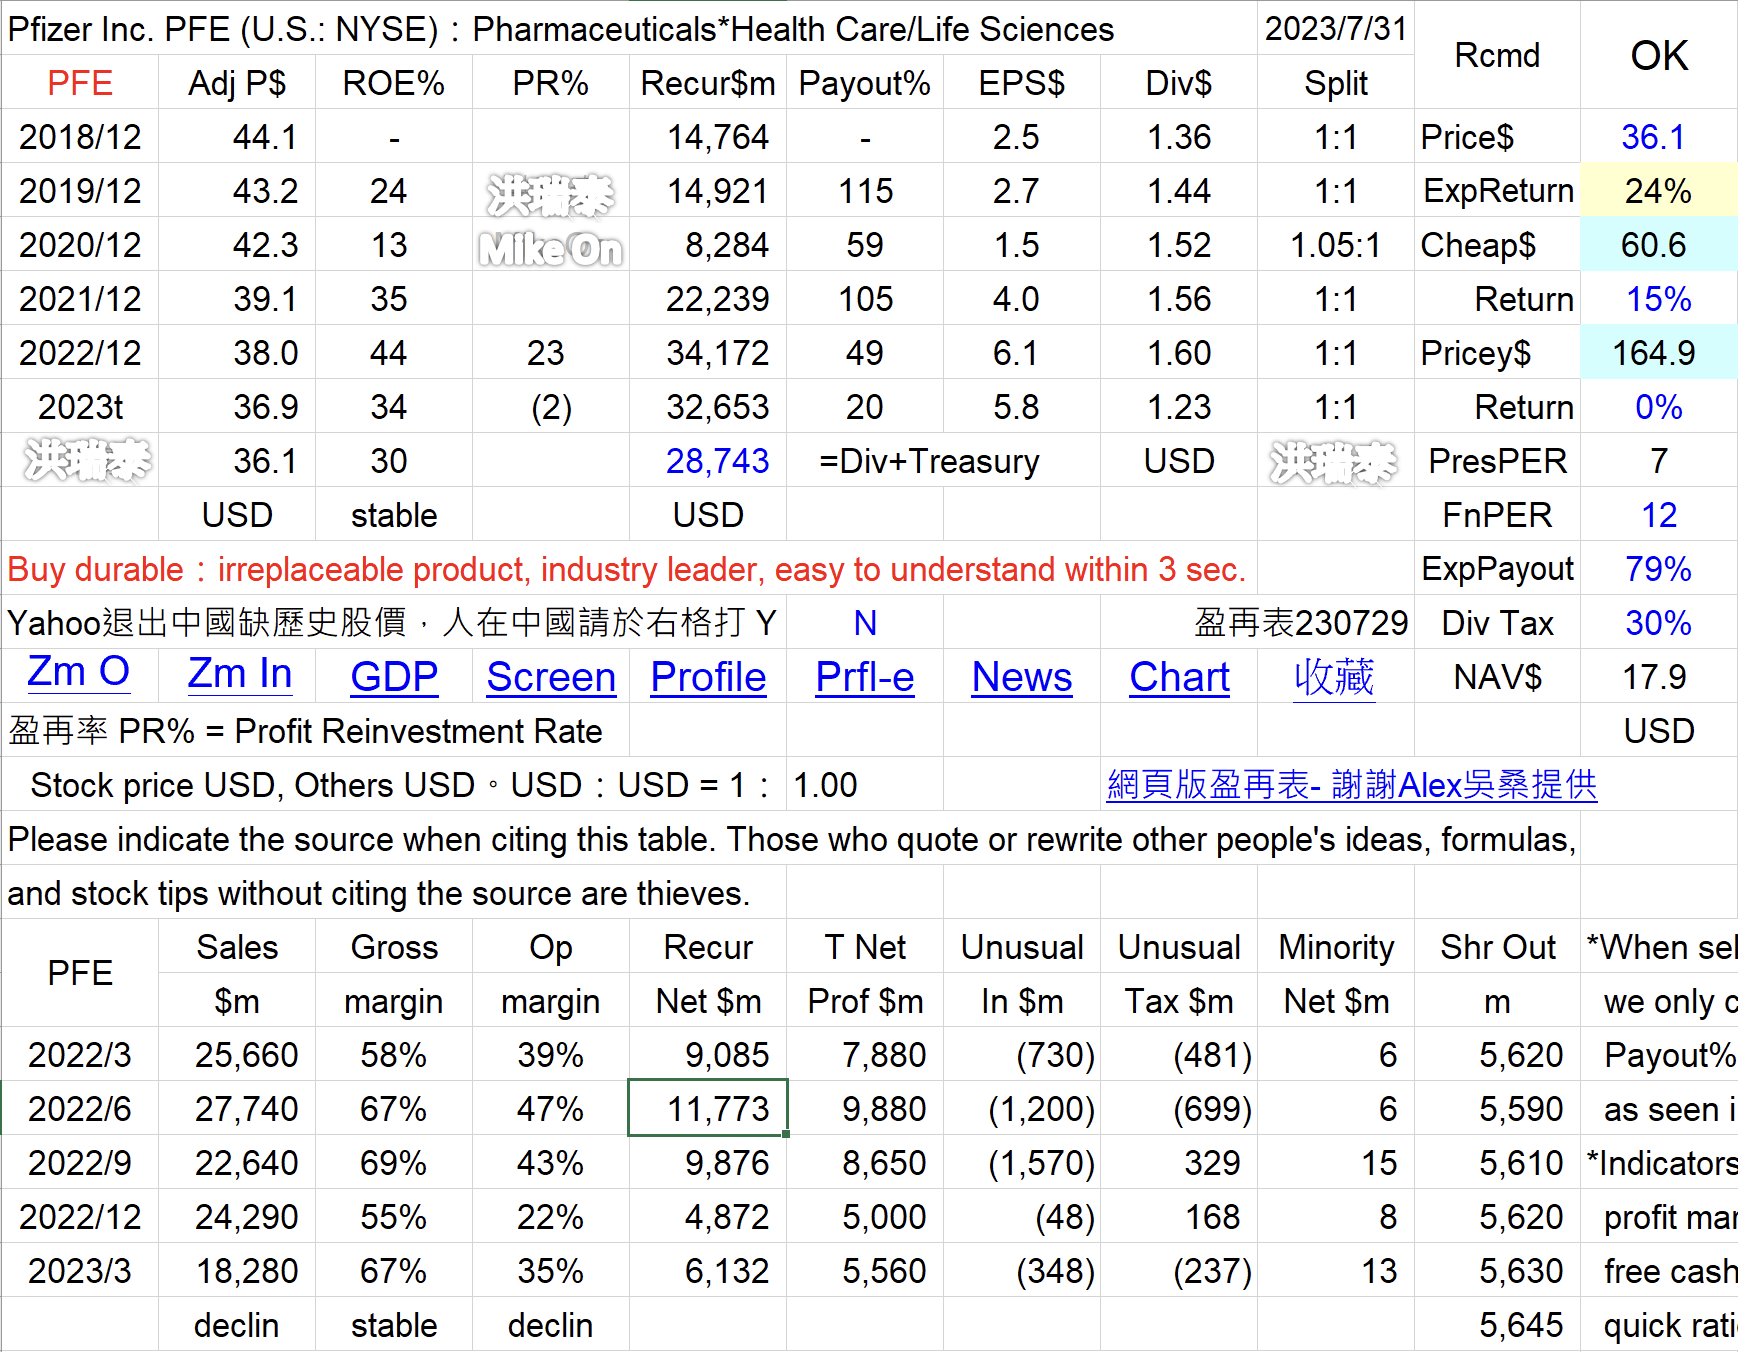Select the Pricey$ value 164.9
The width and height of the screenshot is (1738, 1352).
click(1659, 353)
